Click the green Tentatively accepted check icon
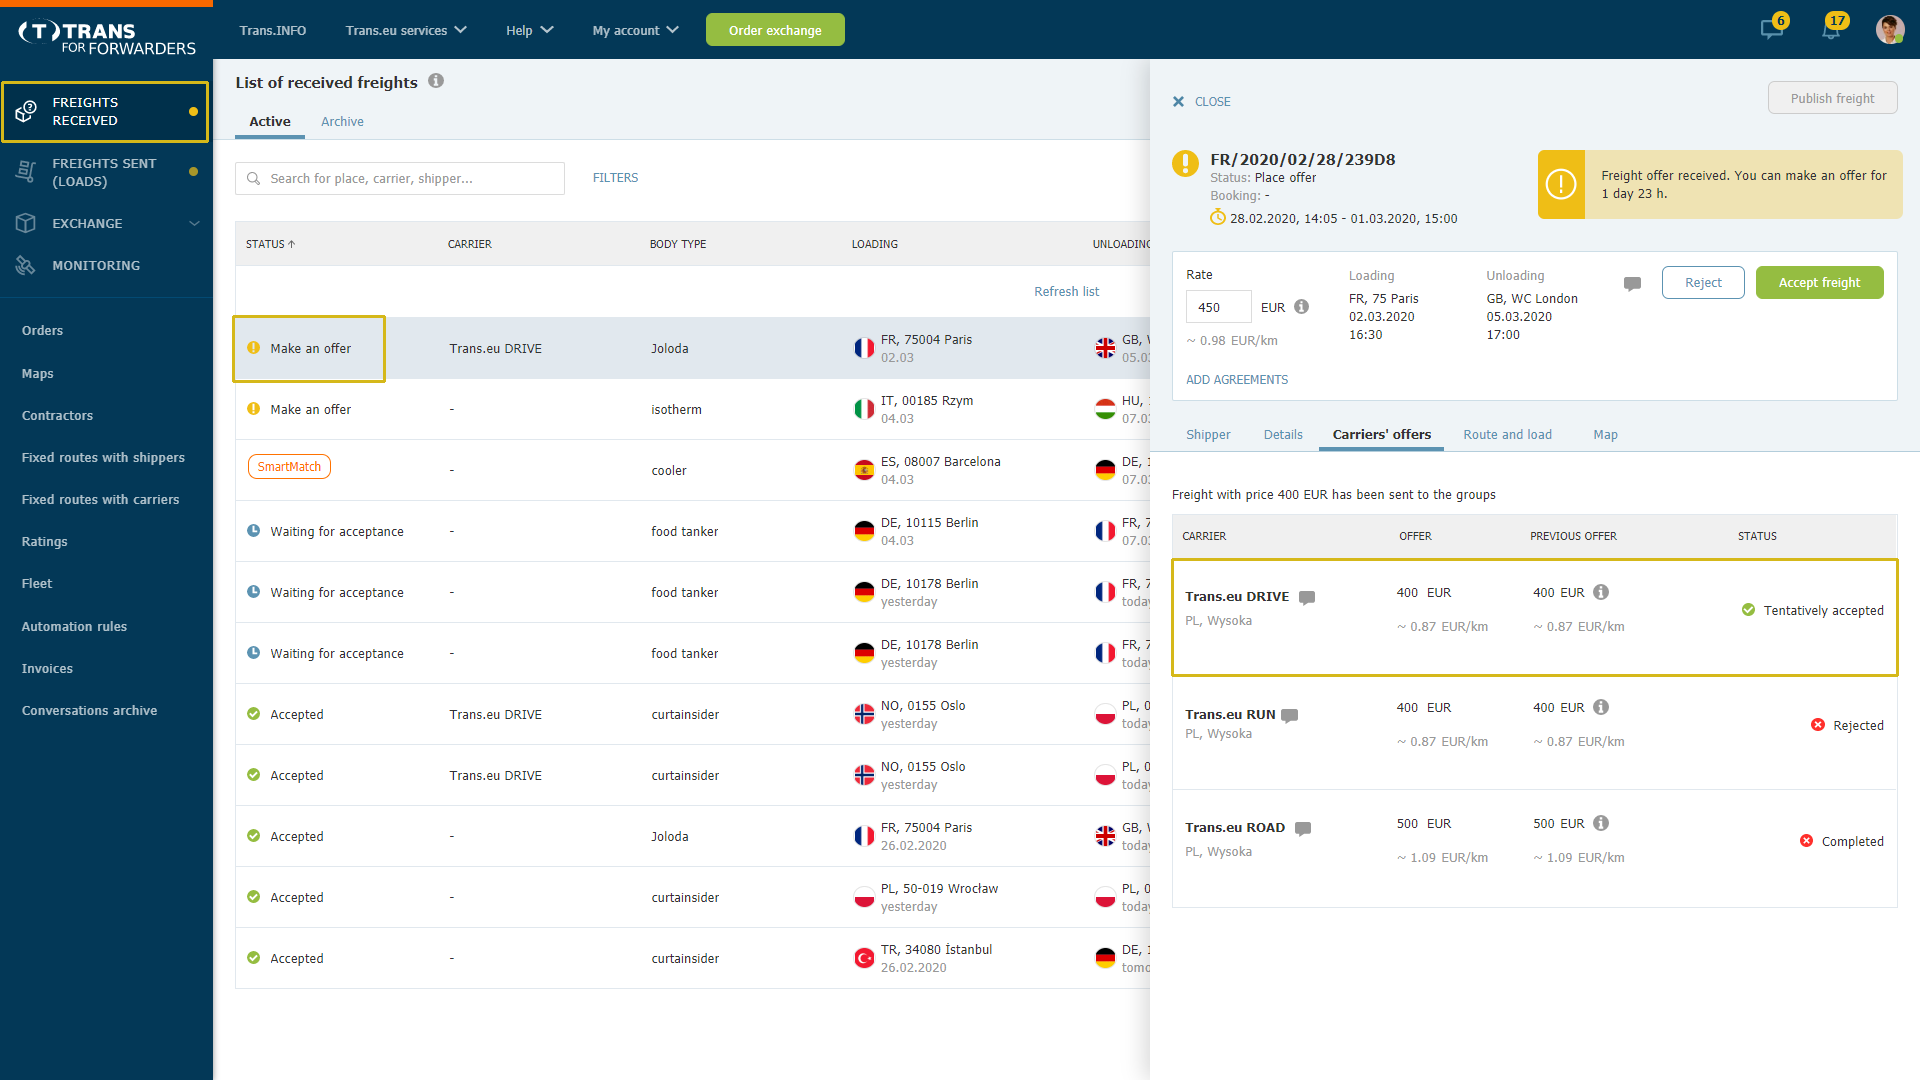The height and width of the screenshot is (1080, 1920). click(1748, 610)
